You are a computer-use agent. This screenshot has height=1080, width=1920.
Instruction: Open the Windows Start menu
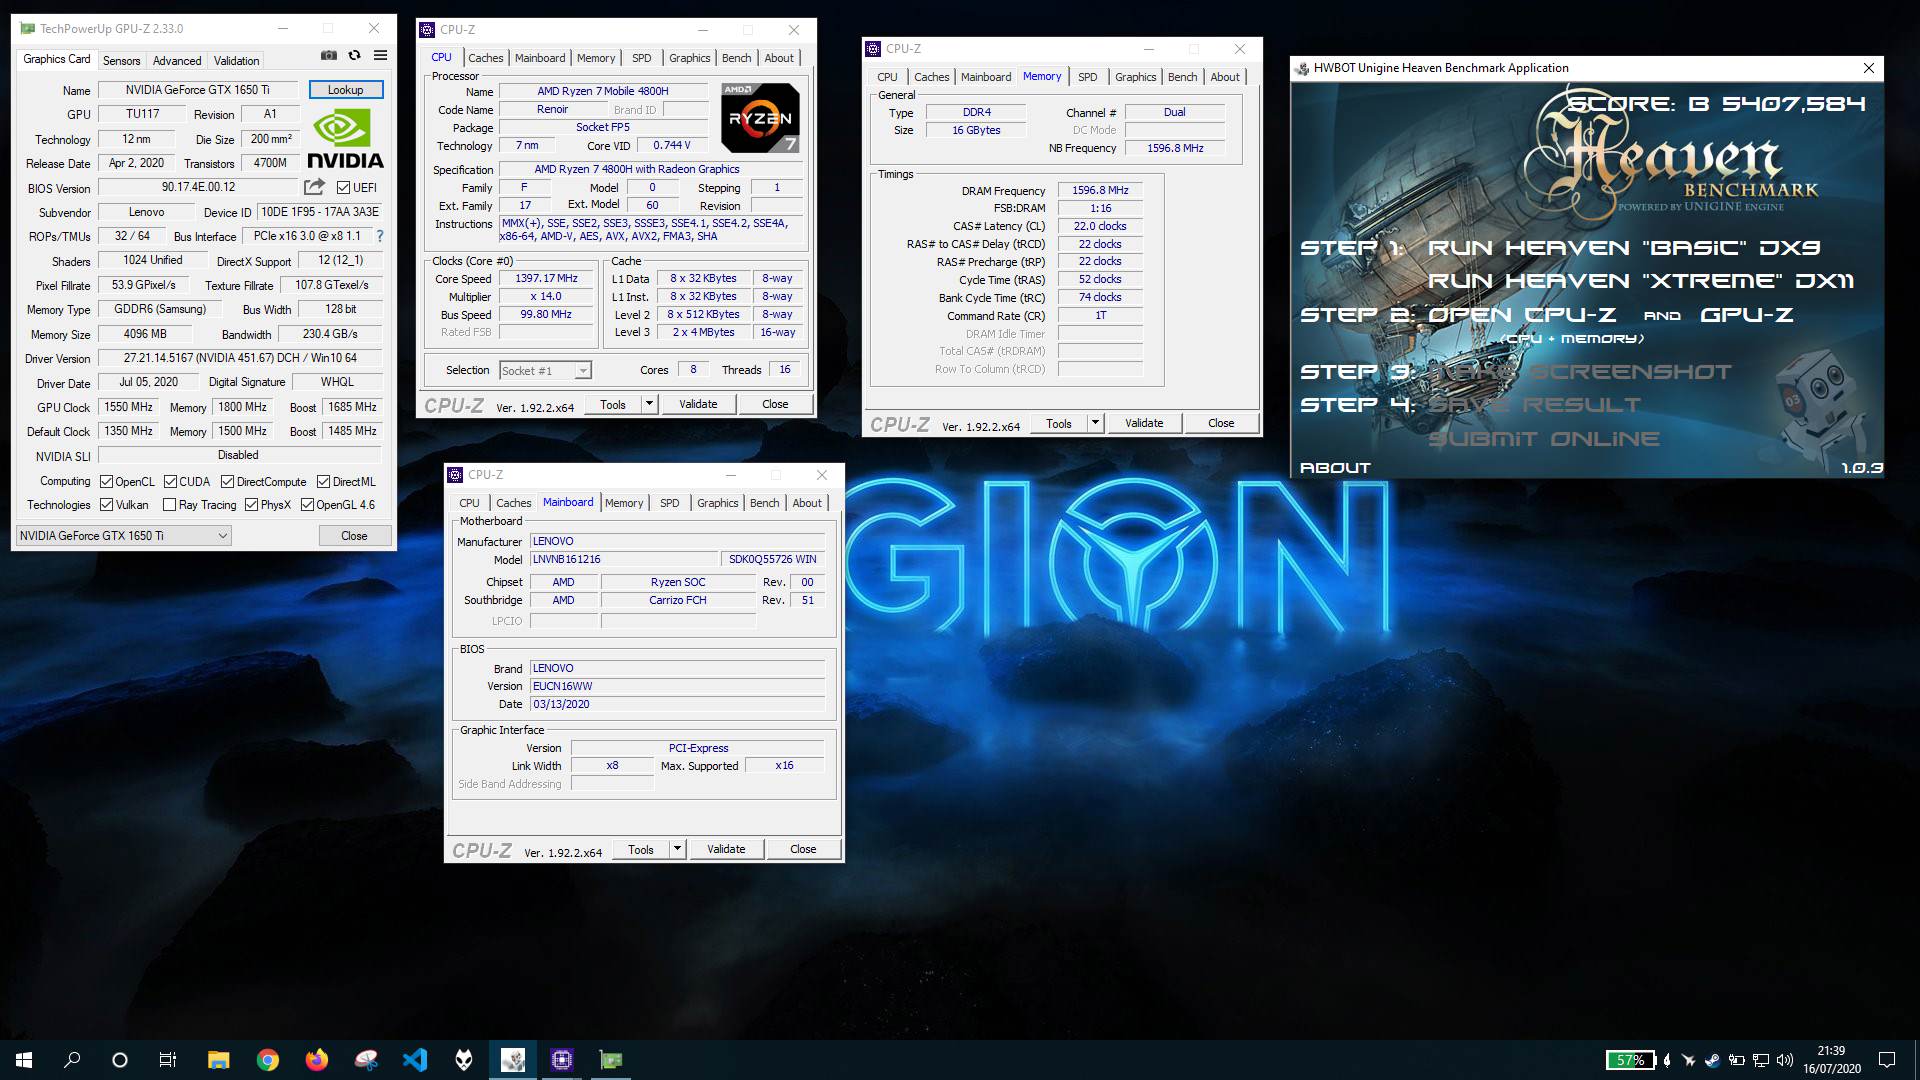pos(24,1060)
